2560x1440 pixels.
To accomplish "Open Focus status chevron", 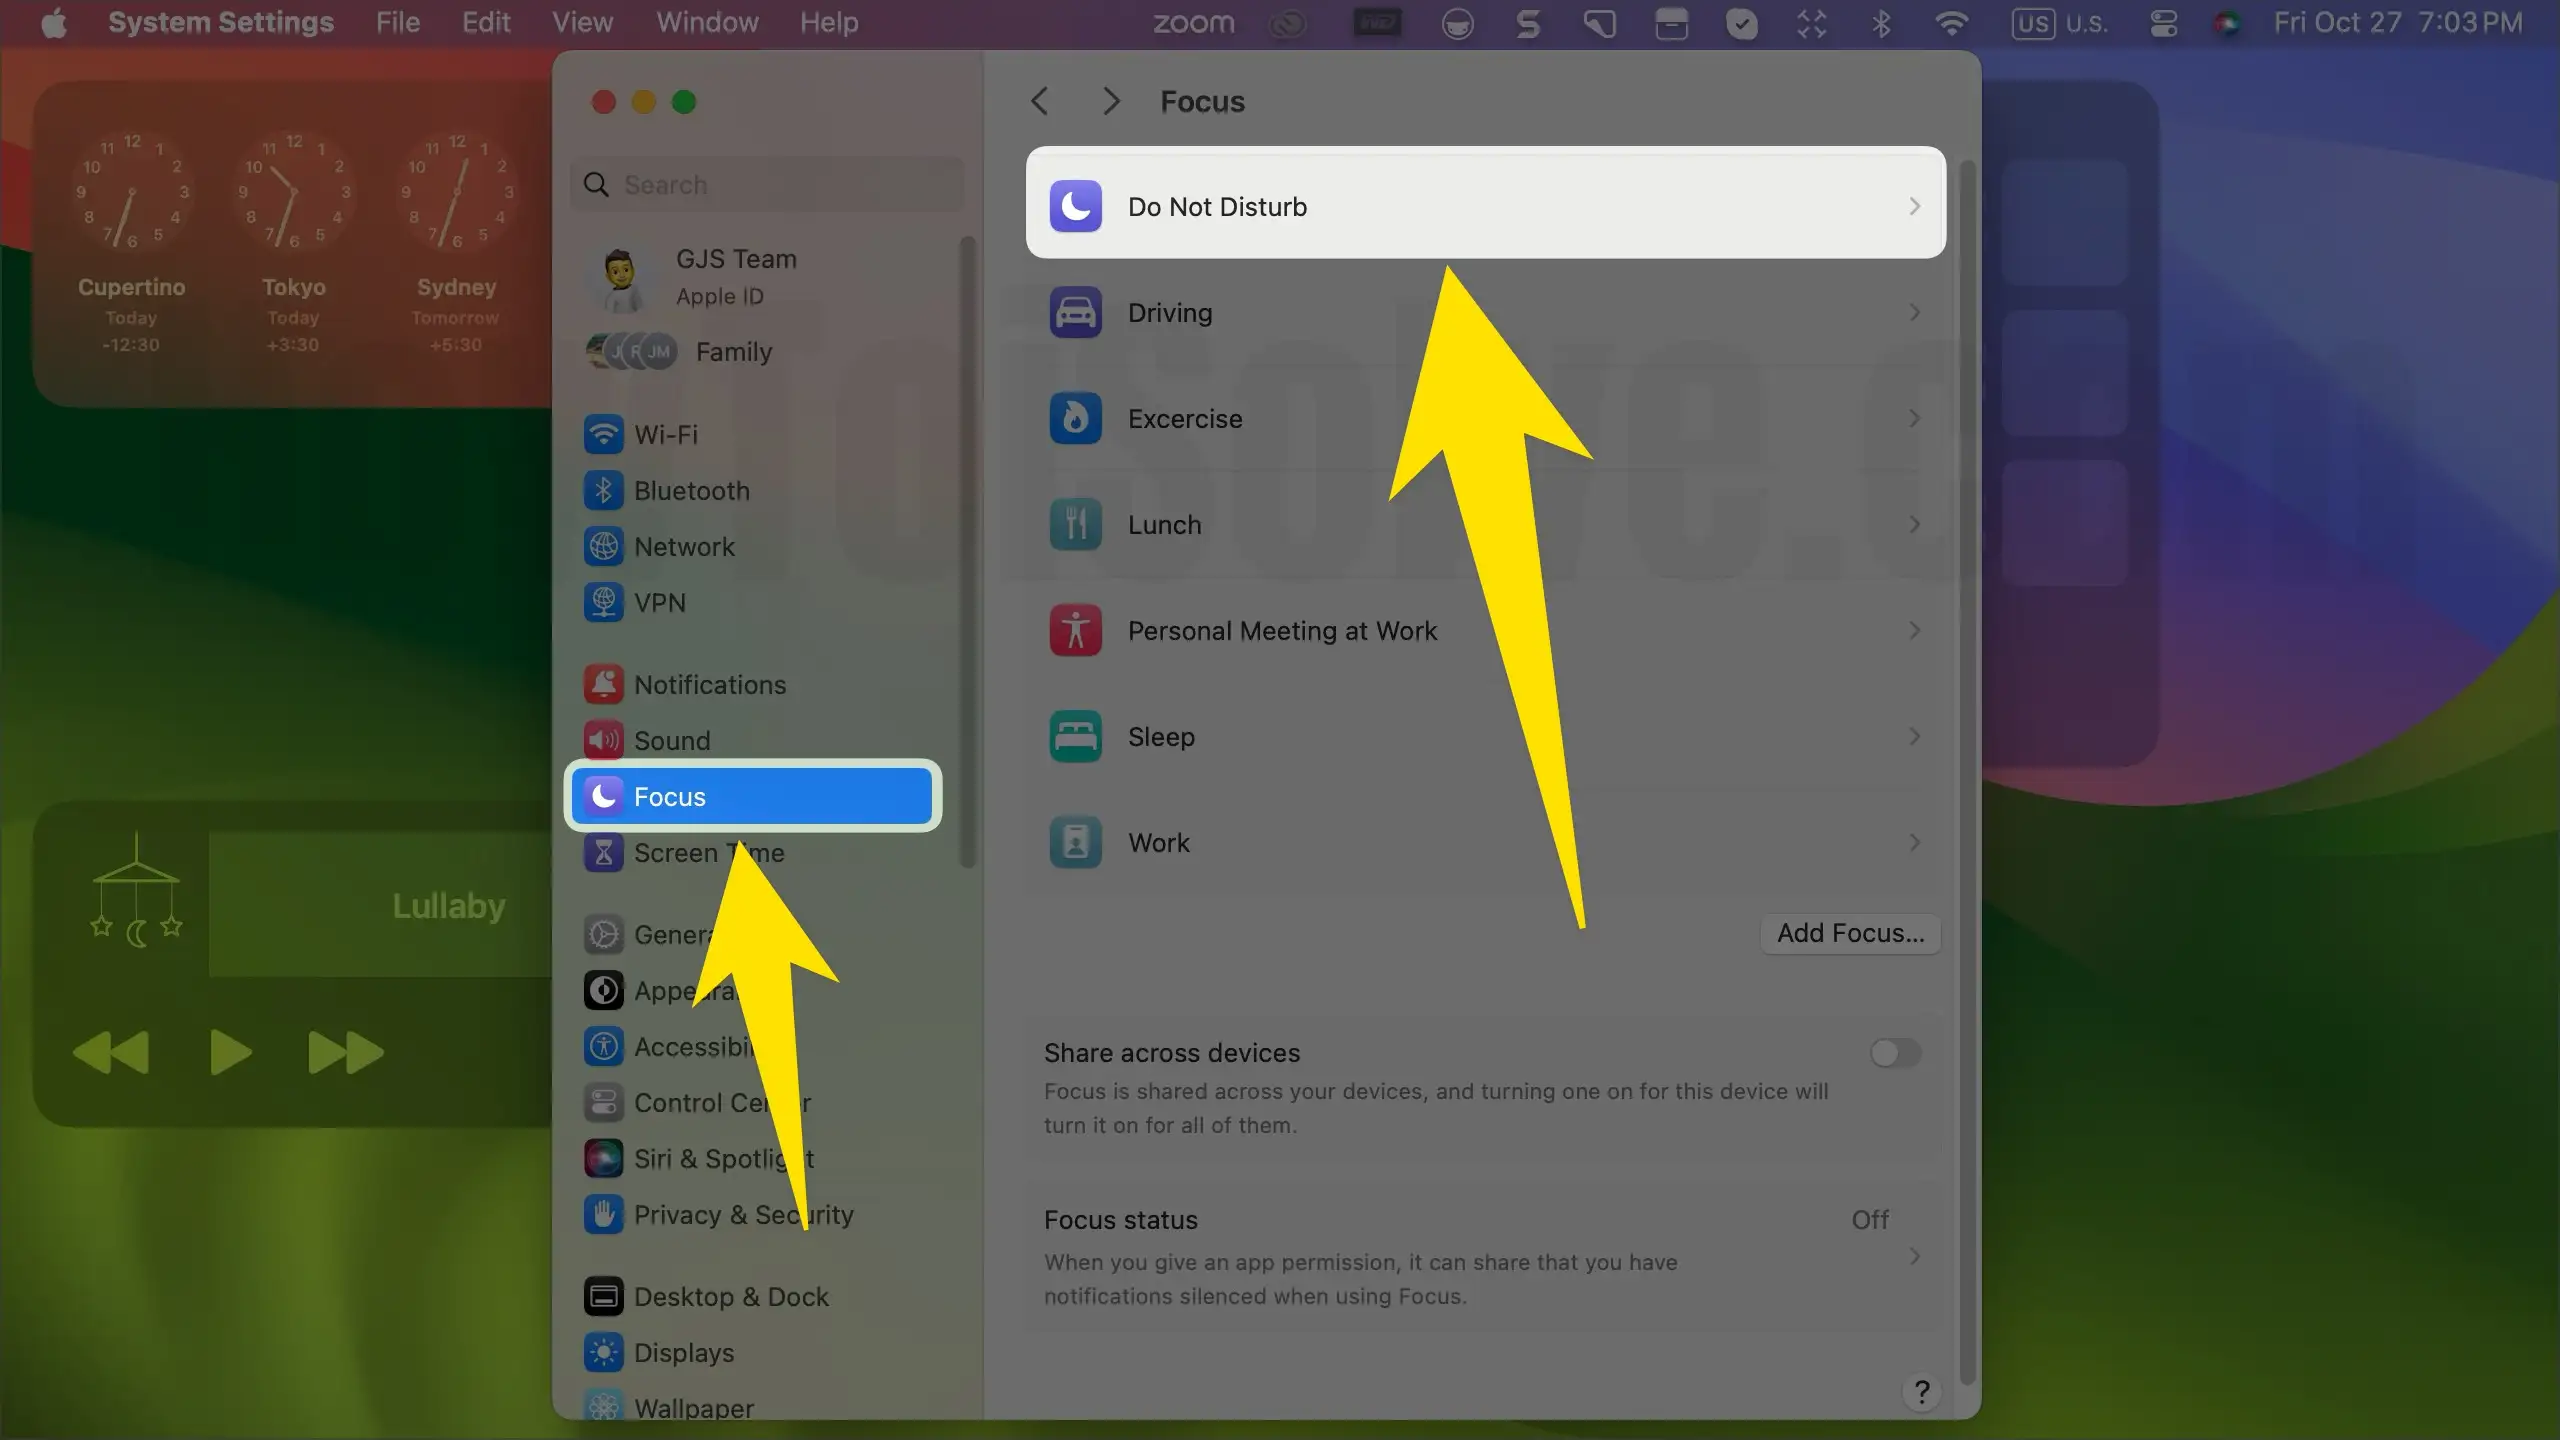I will click(1914, 1256).
